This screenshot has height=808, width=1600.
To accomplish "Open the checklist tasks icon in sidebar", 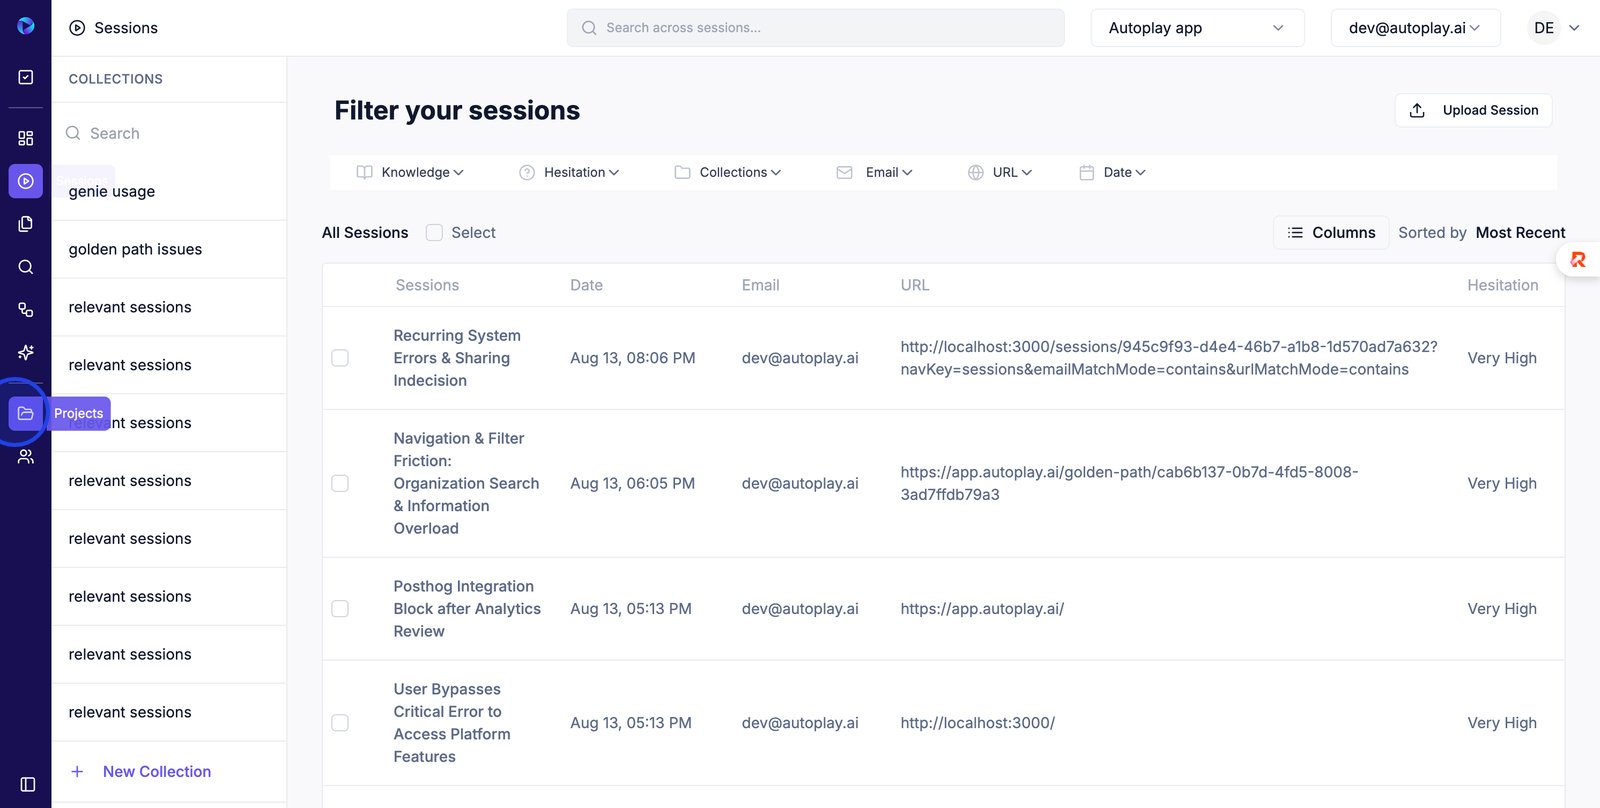I will click(26, 77).
